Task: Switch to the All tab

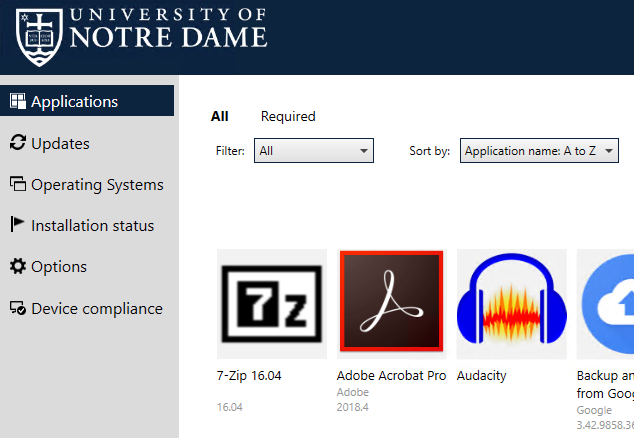Action: coord(220,116)
